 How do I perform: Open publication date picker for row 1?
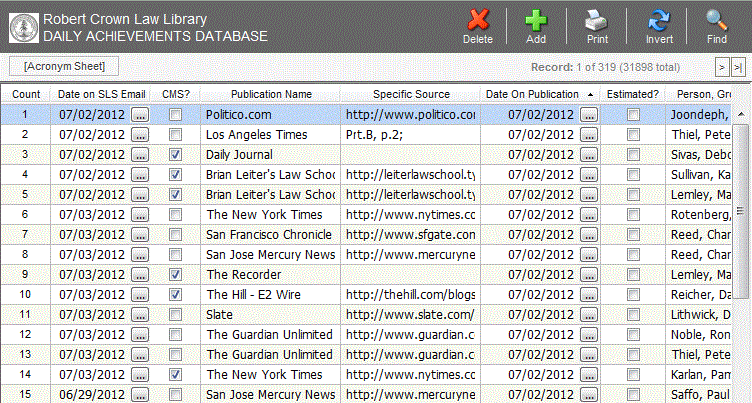point(589,115)
